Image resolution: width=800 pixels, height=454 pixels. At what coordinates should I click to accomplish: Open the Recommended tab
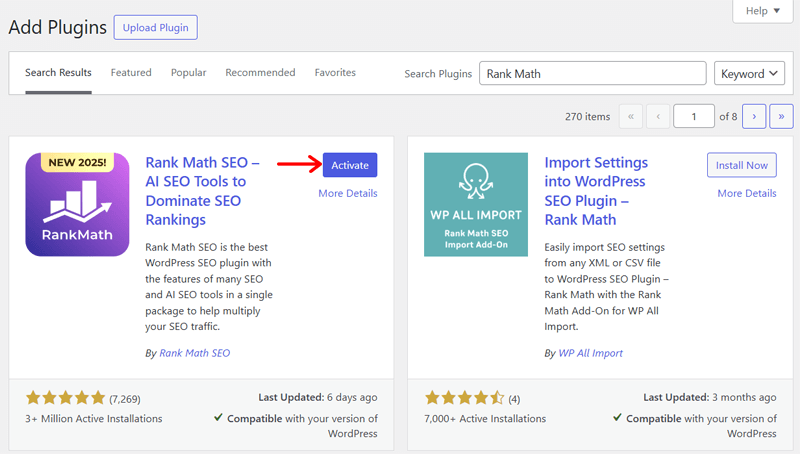[x=260, y=73]
